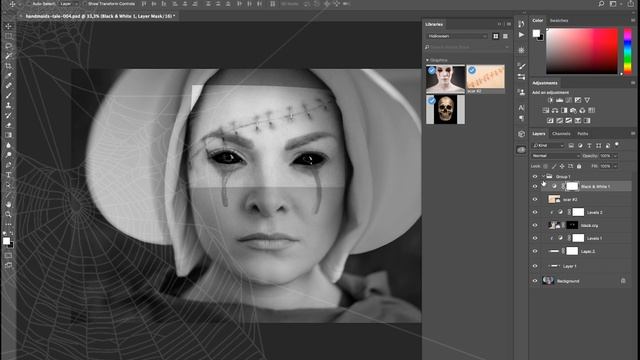Image resolution: width=640 pixels, height=360 pixels.
Task: Switch to the Swatches tab
Action: pyautogui.click(x=559, y=20)
